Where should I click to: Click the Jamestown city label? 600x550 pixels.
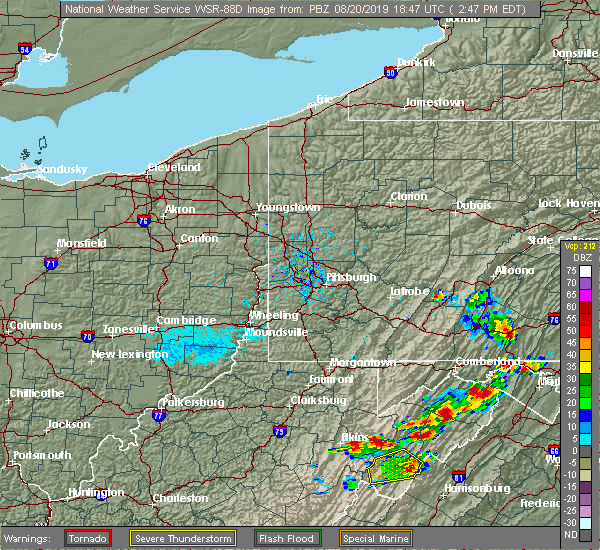coord(435,103)
